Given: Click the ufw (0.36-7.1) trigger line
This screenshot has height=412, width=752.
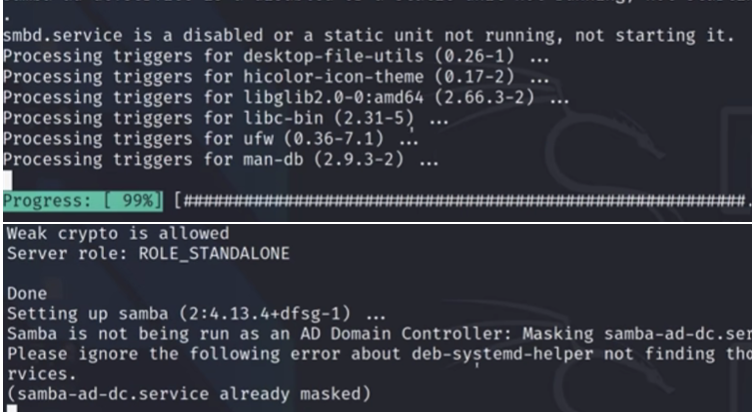Looking at the screenshot, I should (211, 139).
